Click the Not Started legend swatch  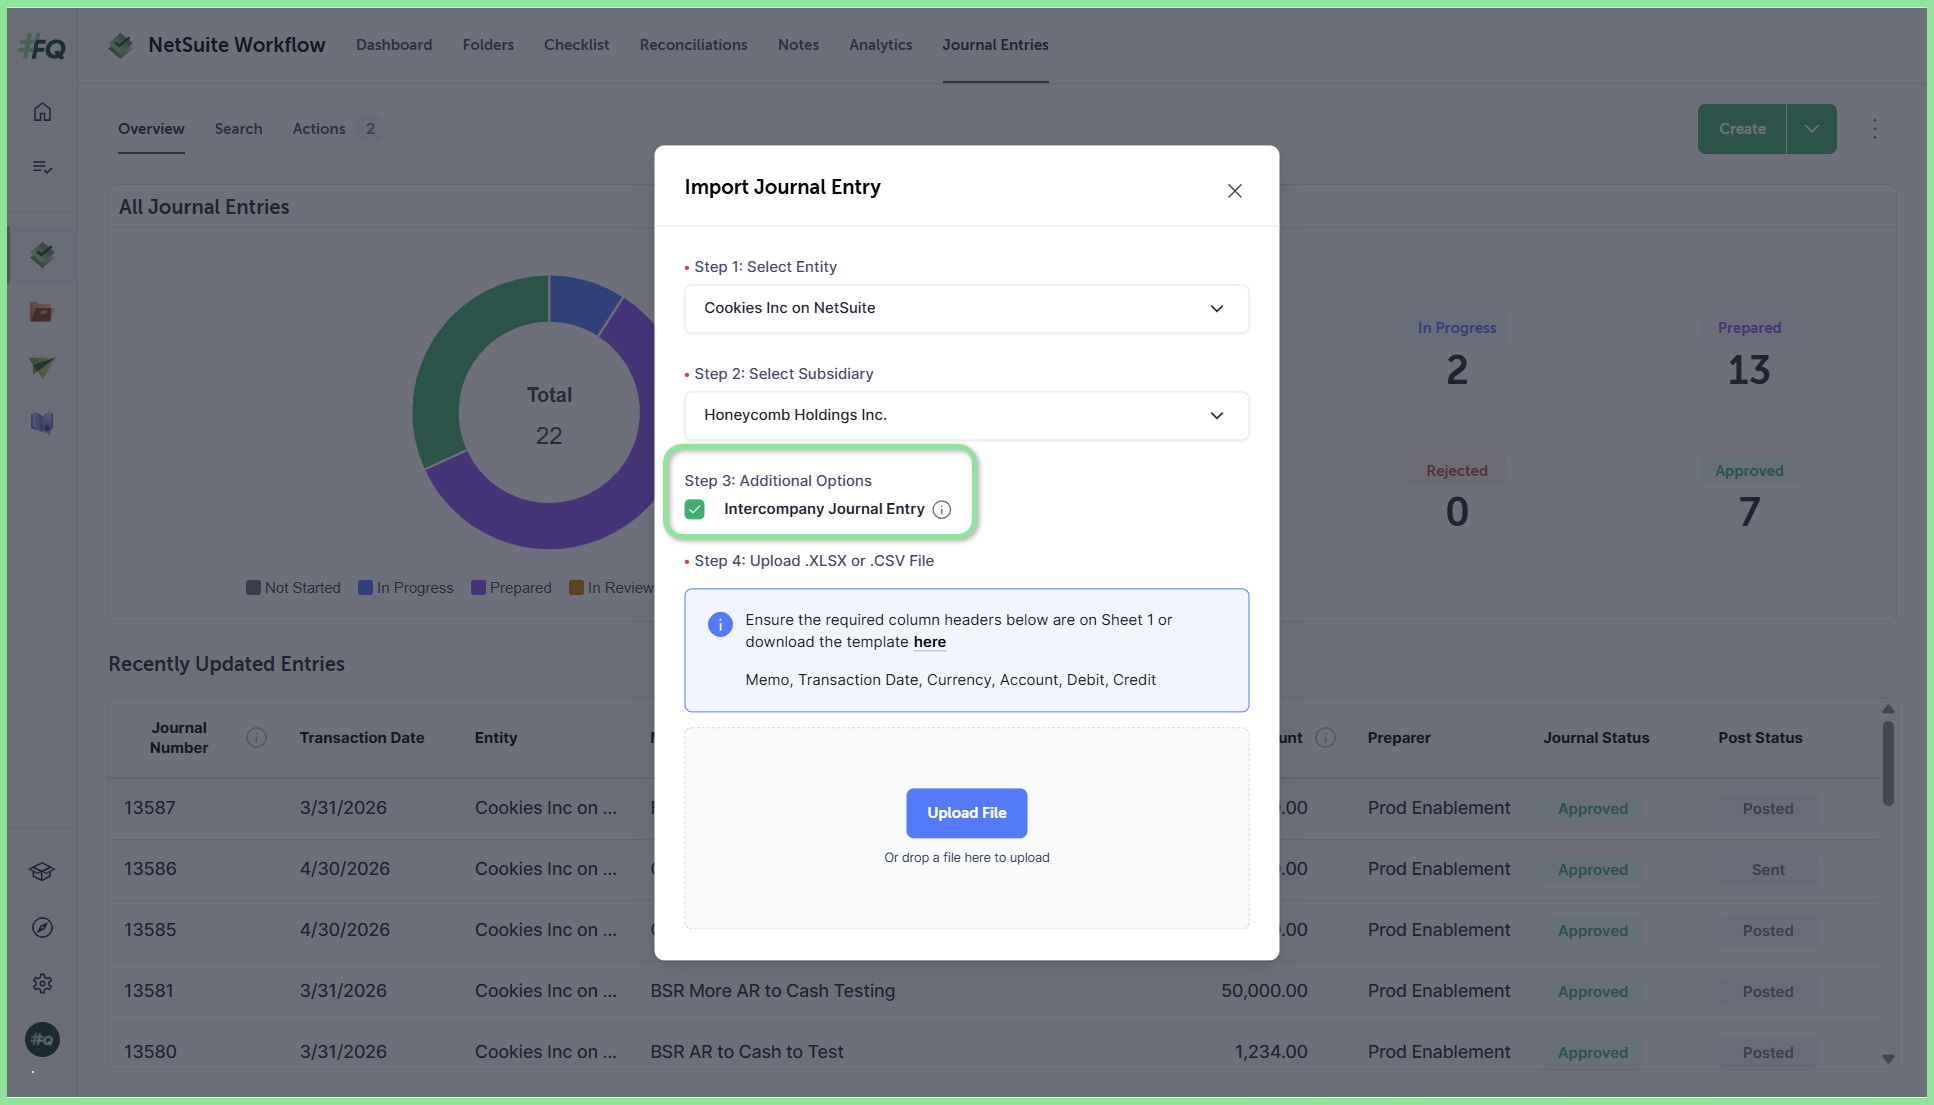pos(254,588)
